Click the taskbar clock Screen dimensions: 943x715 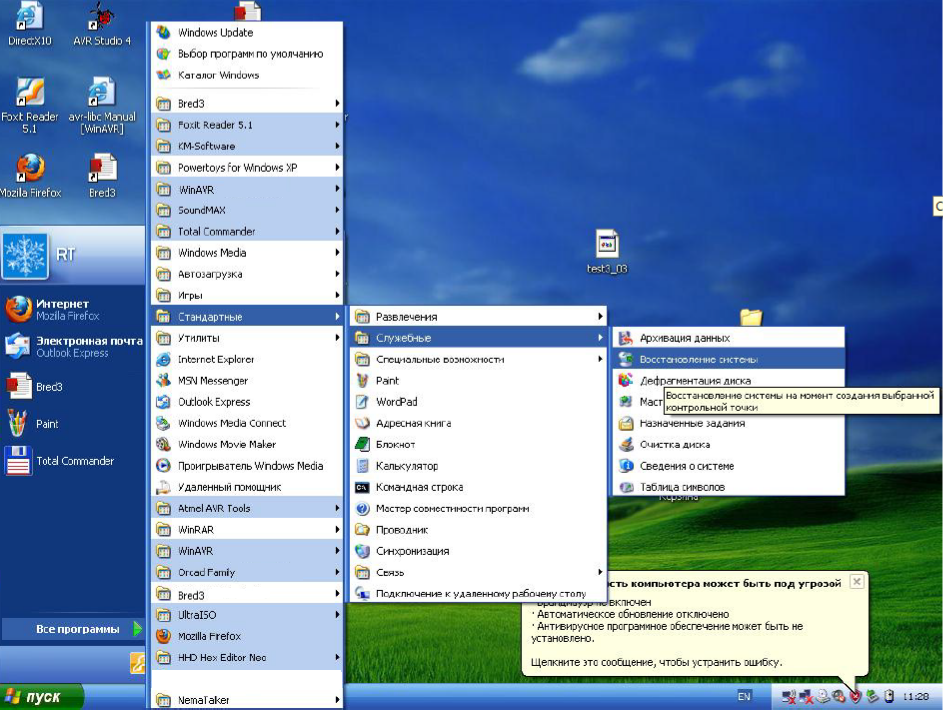point(915,696)
